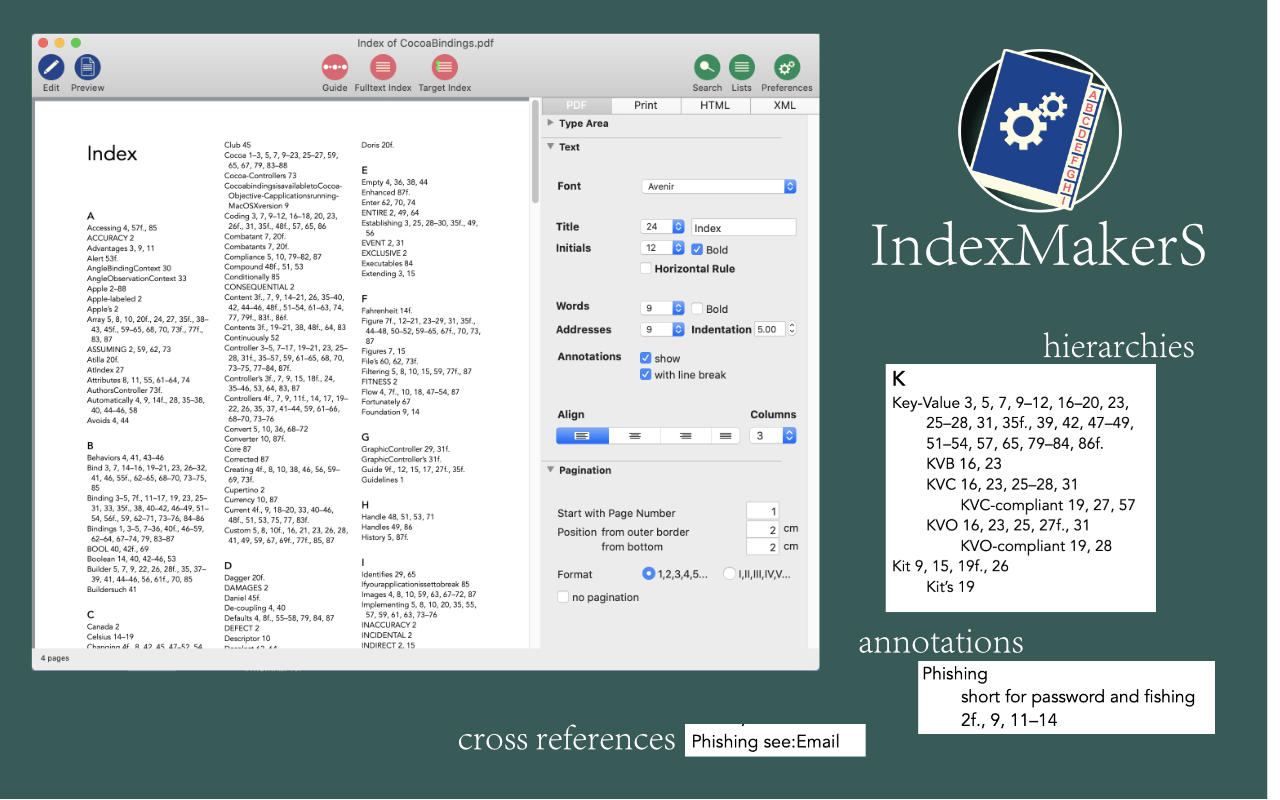Screen dimensions: 1280x800
Task: Enable the no pagination checkbox
Action: pyautogui.click(x=564, y=597)
